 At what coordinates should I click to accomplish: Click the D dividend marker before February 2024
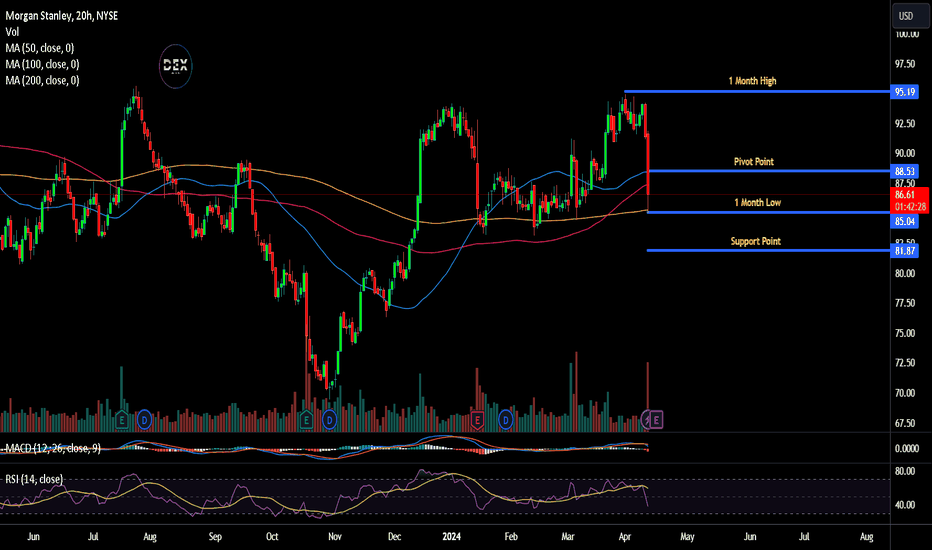[506, 420]
